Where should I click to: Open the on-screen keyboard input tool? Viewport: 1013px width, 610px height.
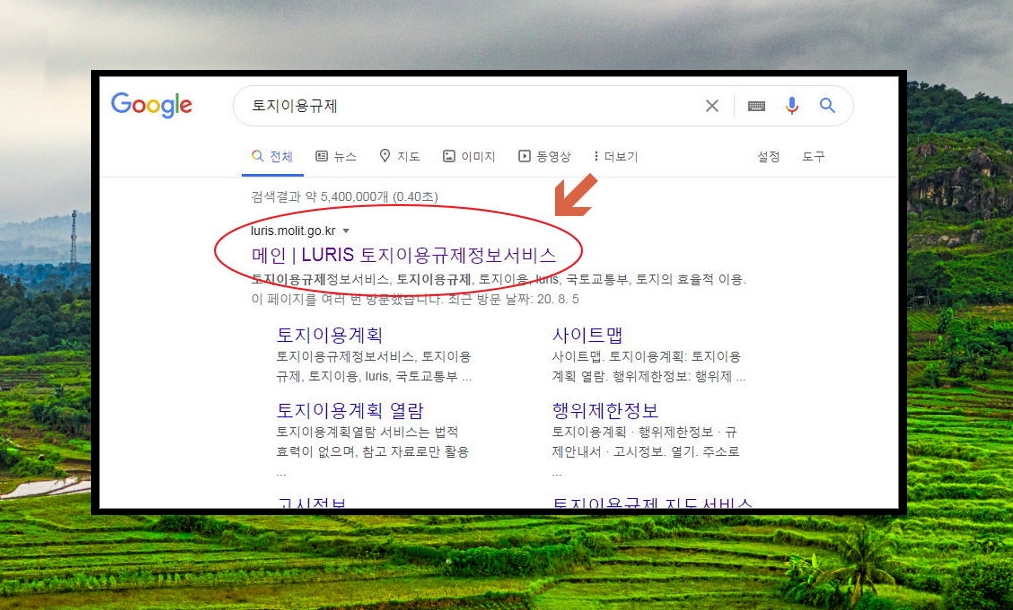[757, 105]
